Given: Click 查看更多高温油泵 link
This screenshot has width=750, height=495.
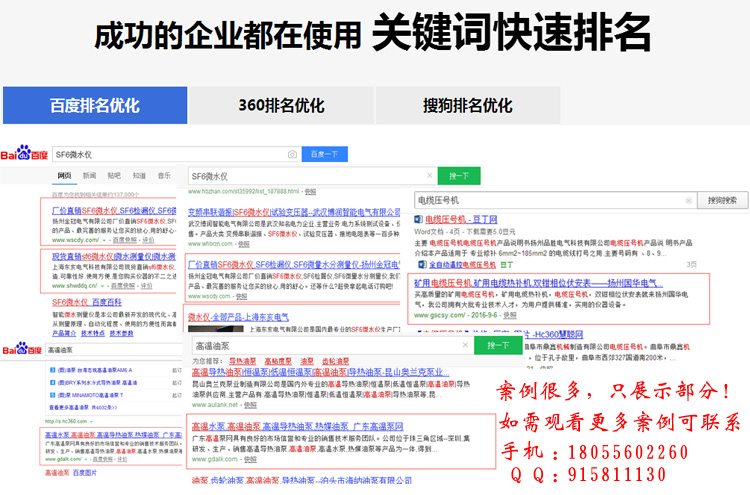Looking at the screenshot, I should [x=83, y=407].
